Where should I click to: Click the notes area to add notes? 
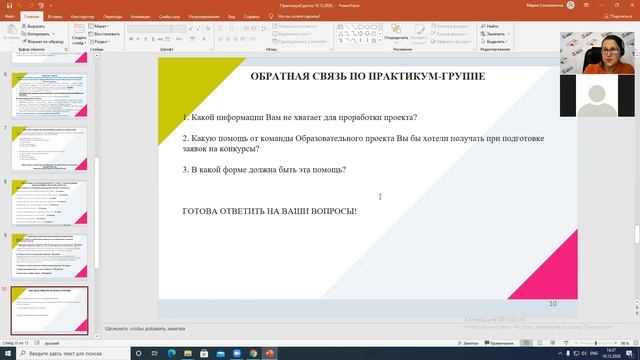click(145, 329)
